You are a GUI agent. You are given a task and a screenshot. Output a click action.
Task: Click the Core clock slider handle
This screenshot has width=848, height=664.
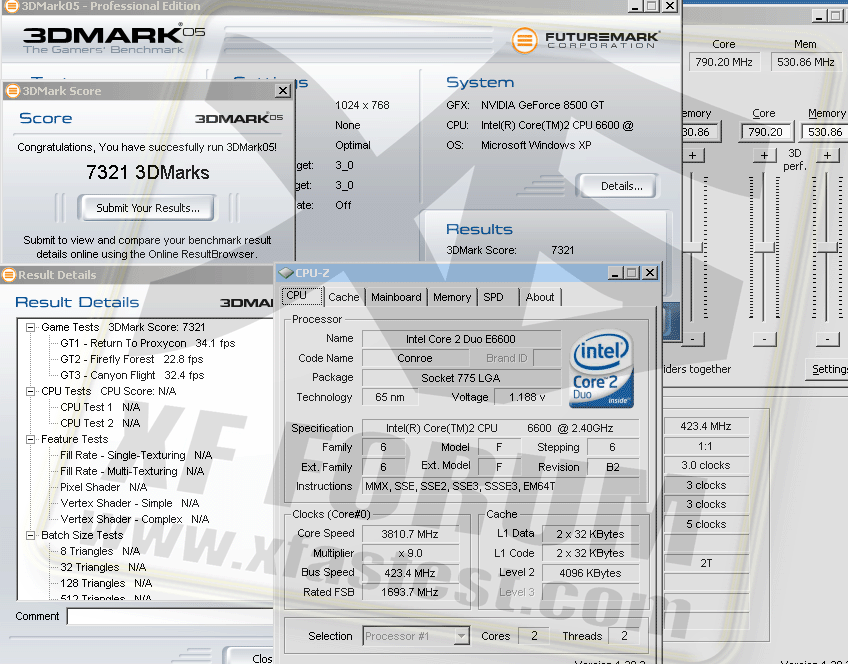click(x=764, y=247)
